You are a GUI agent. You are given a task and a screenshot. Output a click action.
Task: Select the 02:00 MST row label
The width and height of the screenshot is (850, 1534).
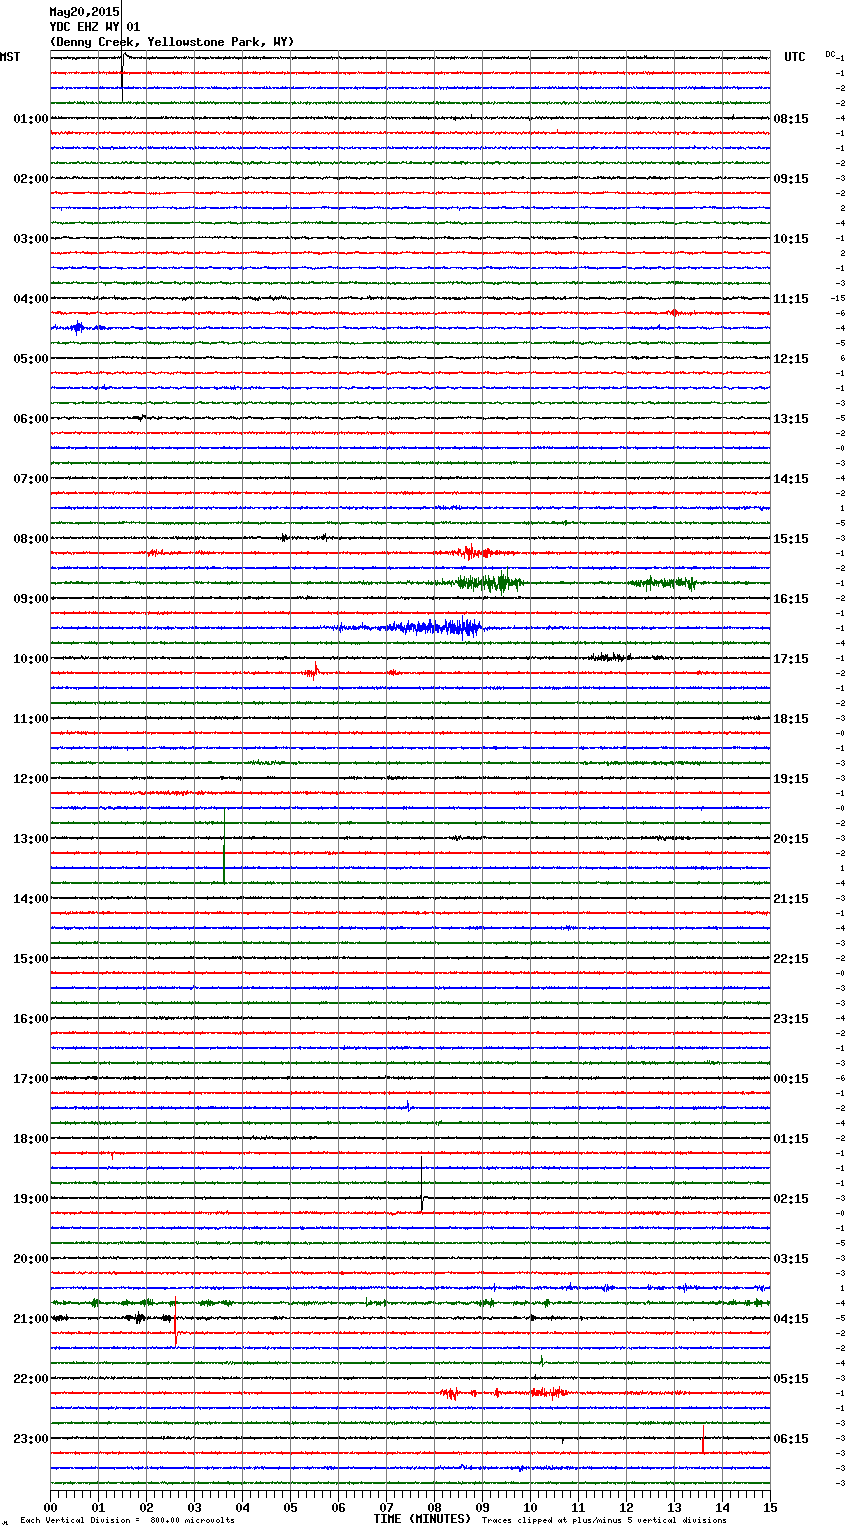[x=31, y=179]
